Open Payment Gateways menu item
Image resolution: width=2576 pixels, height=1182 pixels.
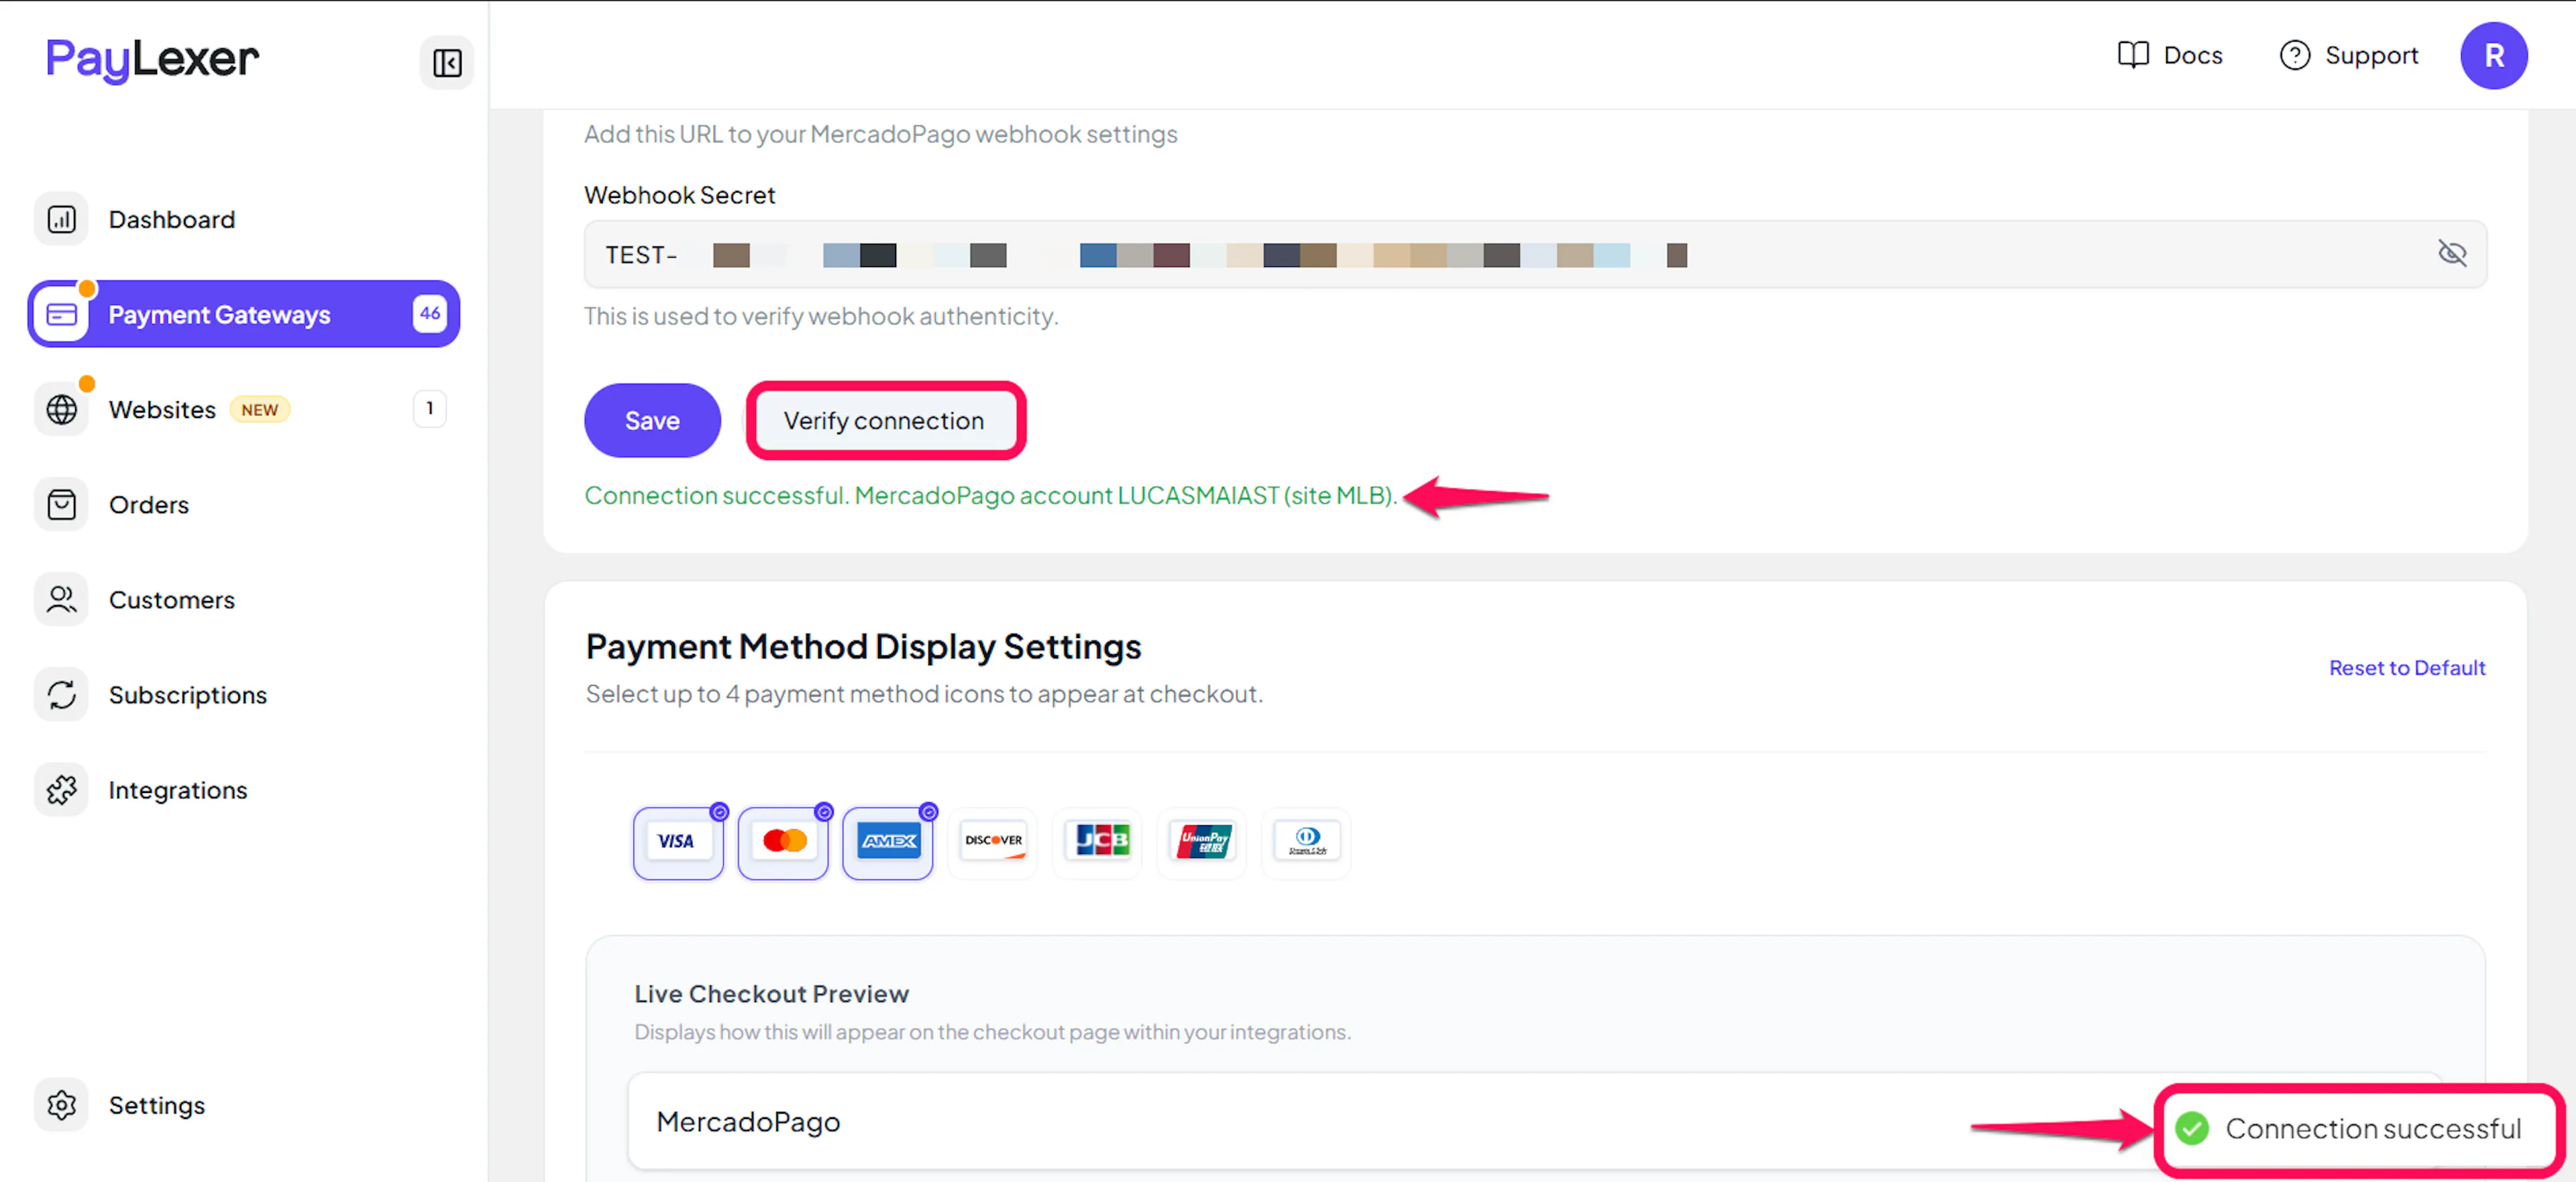point(244,314)
